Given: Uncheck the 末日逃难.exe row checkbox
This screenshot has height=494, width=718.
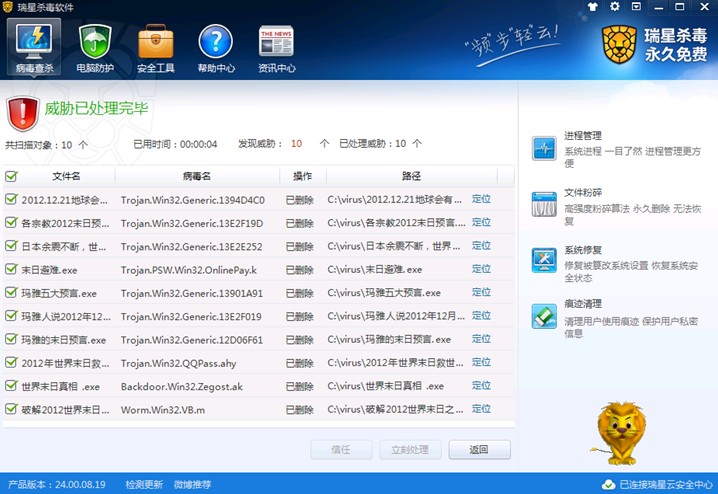Looking at the screenshot, I should pos(11,270).
